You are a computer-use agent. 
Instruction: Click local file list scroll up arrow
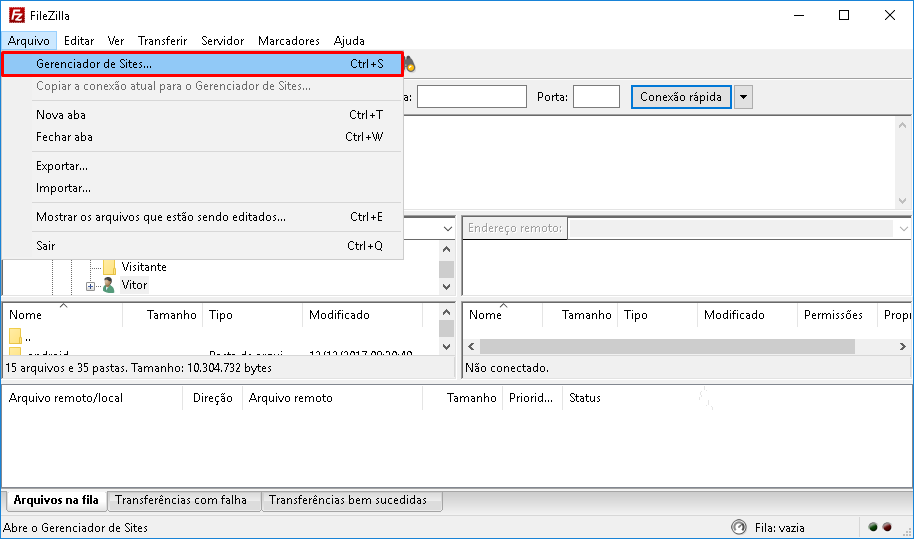coord(447,312)
